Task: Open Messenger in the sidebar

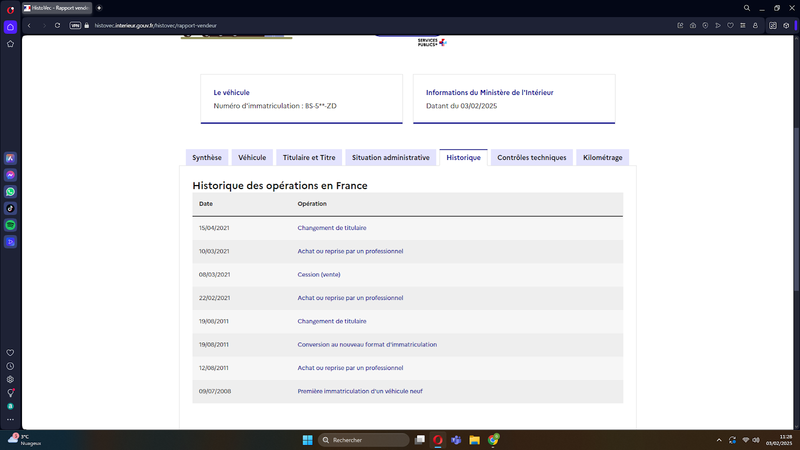Action: pos(10,175)
